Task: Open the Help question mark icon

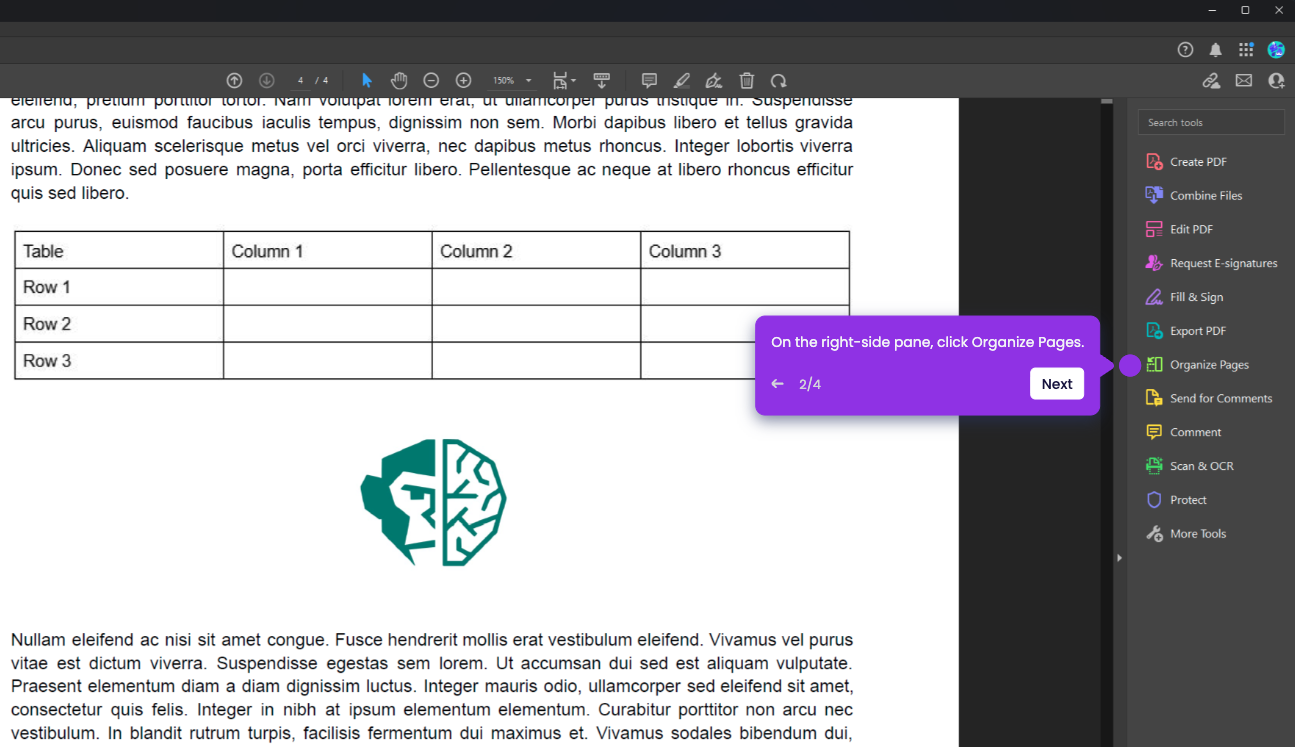Action: [1185, 50]
